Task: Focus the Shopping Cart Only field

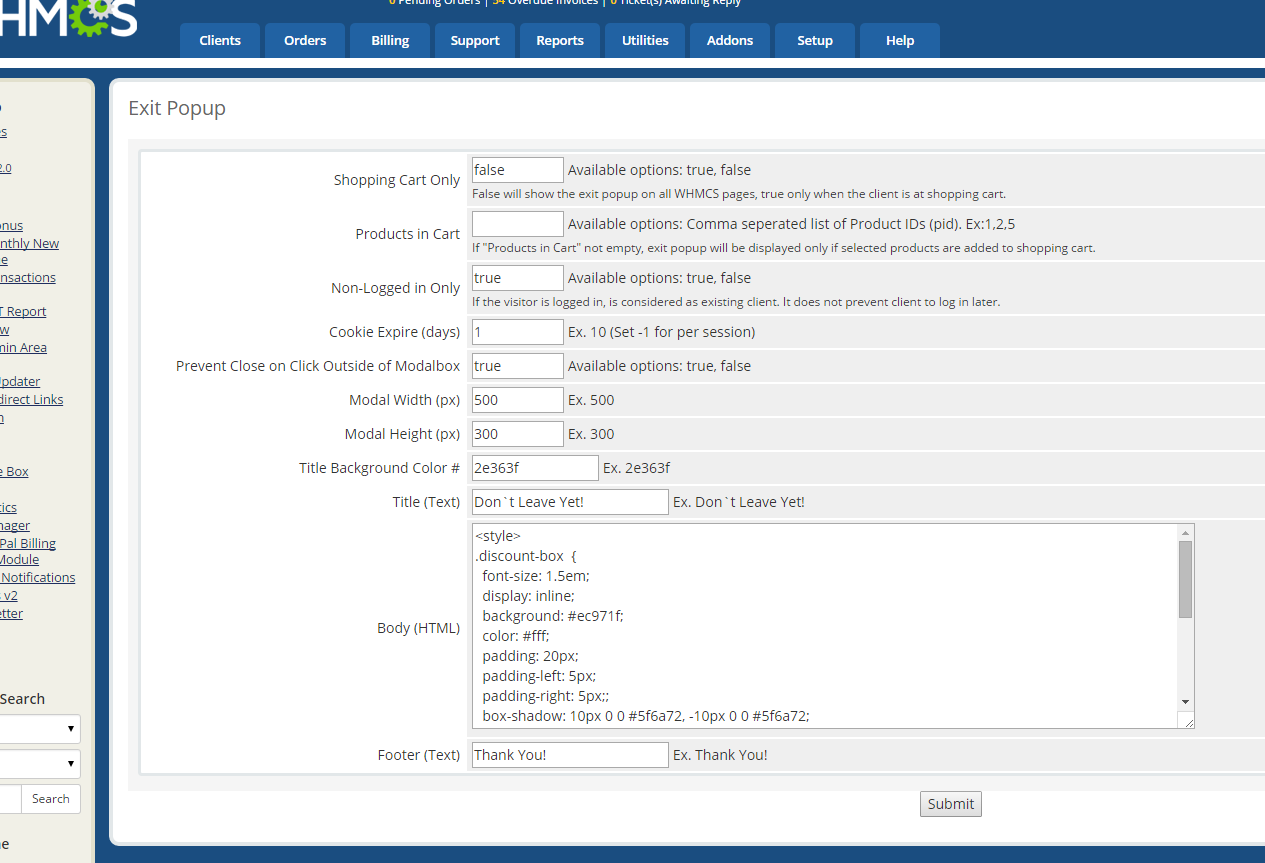Action: click(x=517, y=170)
